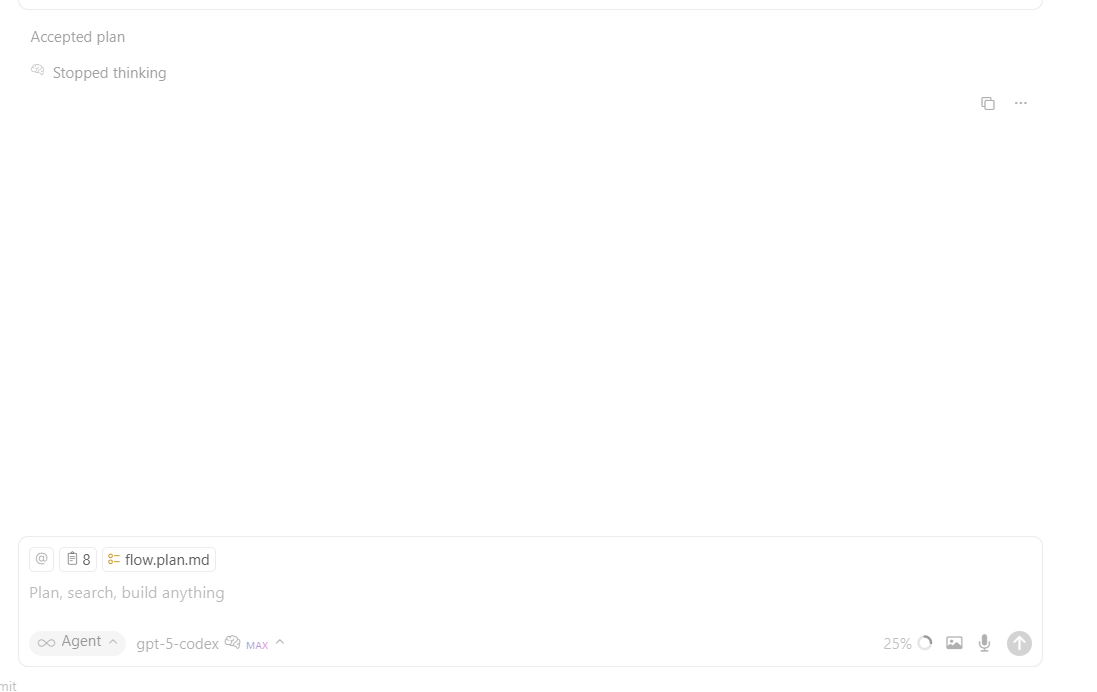
Task: Open the flow.plan.md file chip
Action: 159,559
